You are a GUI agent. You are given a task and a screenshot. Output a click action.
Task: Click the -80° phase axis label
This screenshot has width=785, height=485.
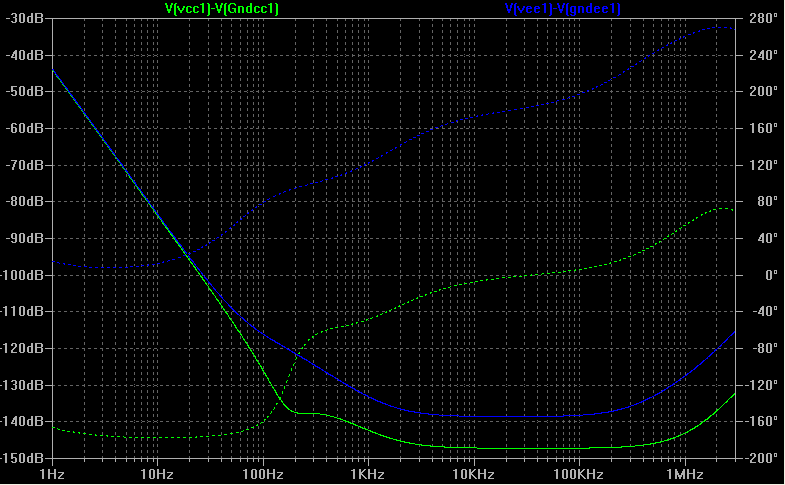pyautogui.click(x=764, y=348)
